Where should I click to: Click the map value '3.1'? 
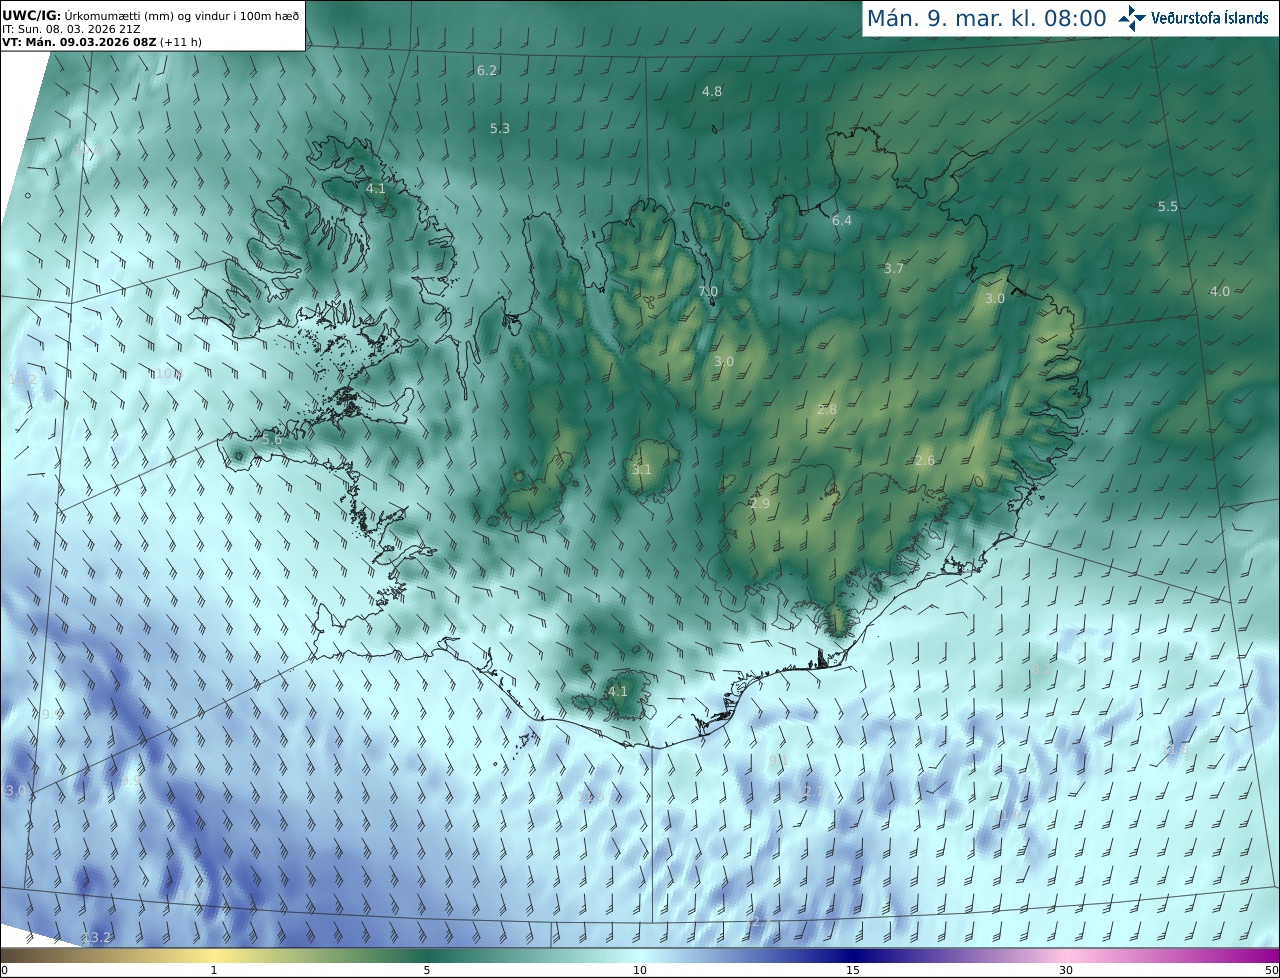(x=642, y=469)
